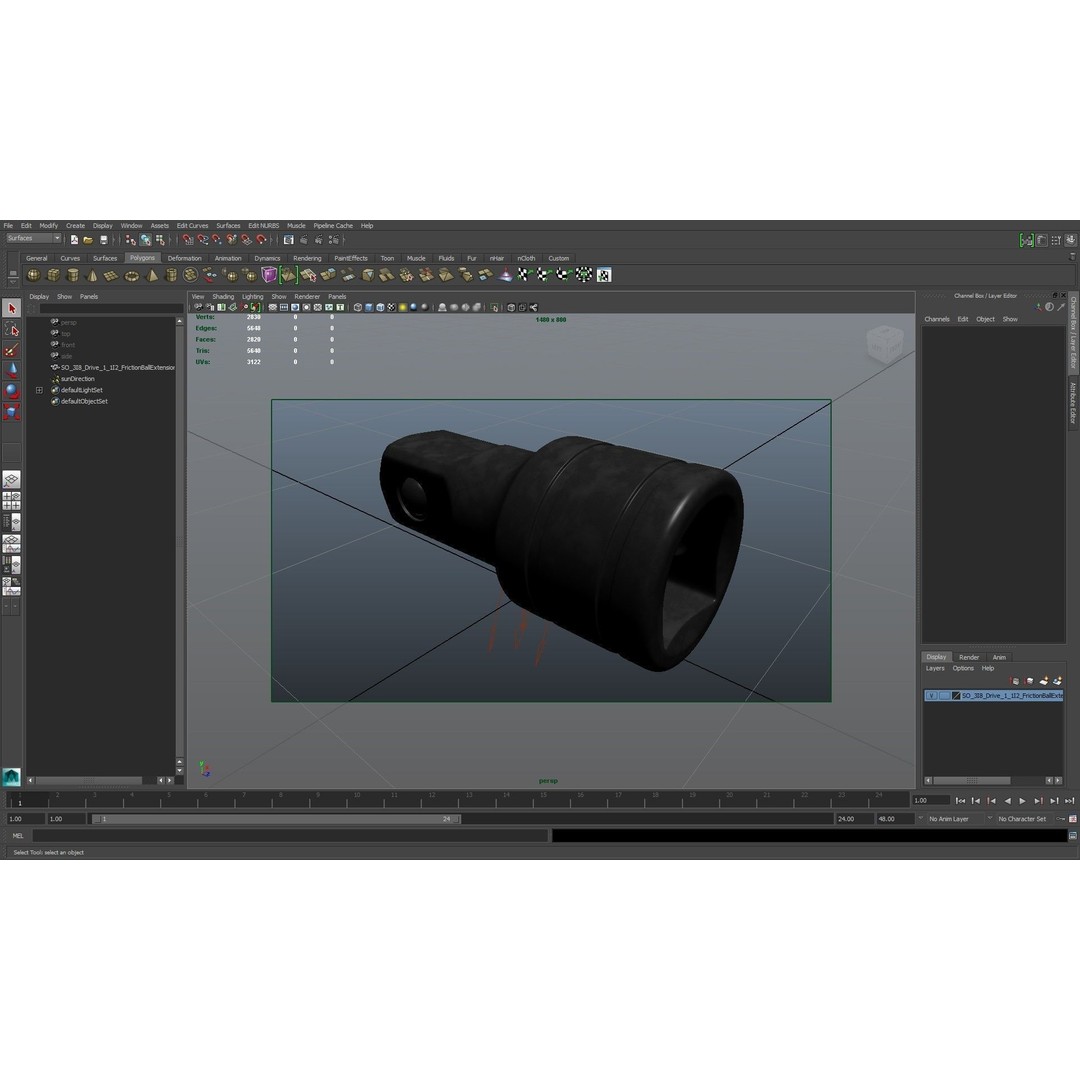Create layer from selected objects icon
Viewport: 1080px width, 1080px height.
[1057, 681]
